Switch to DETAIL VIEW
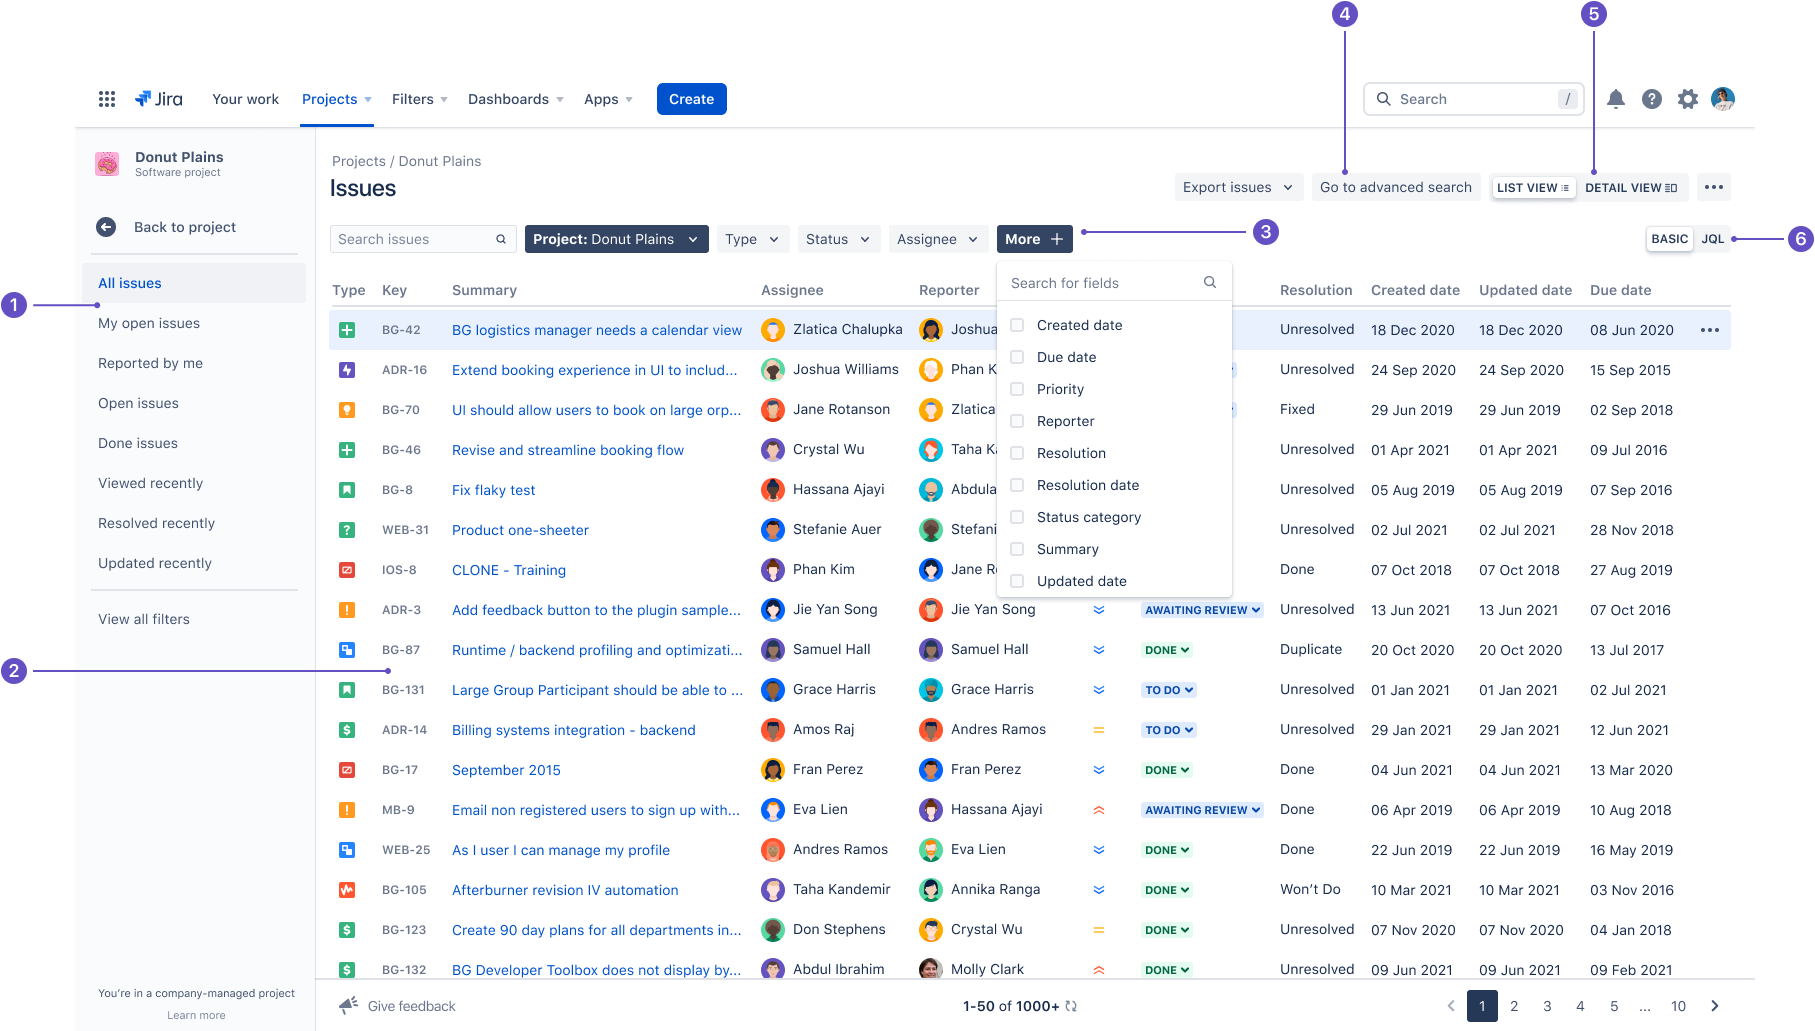 tap(1631, 187)
